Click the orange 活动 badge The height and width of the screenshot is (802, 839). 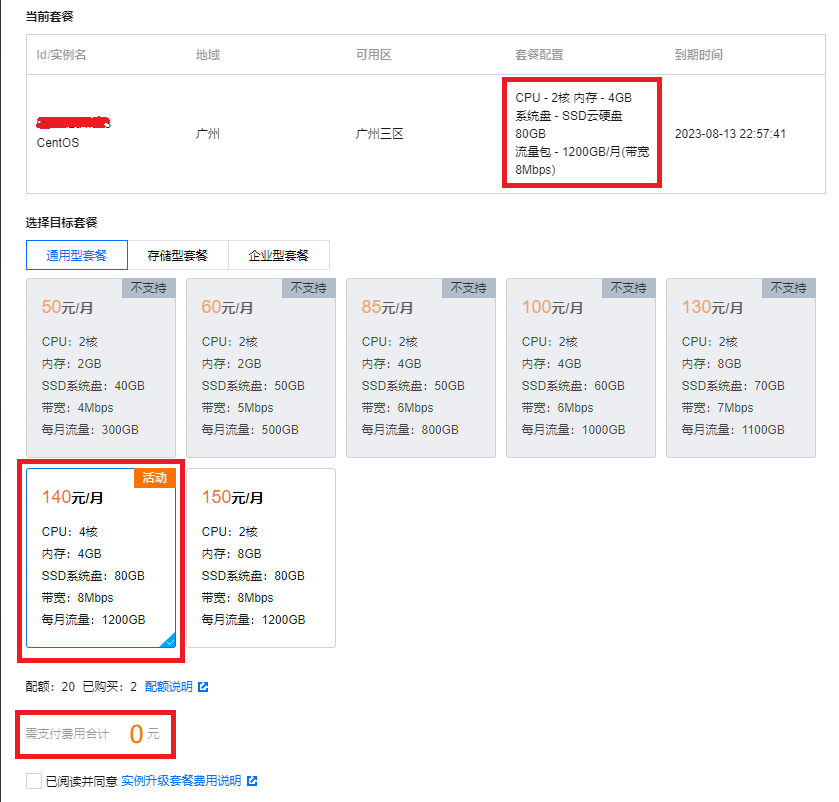154,478
